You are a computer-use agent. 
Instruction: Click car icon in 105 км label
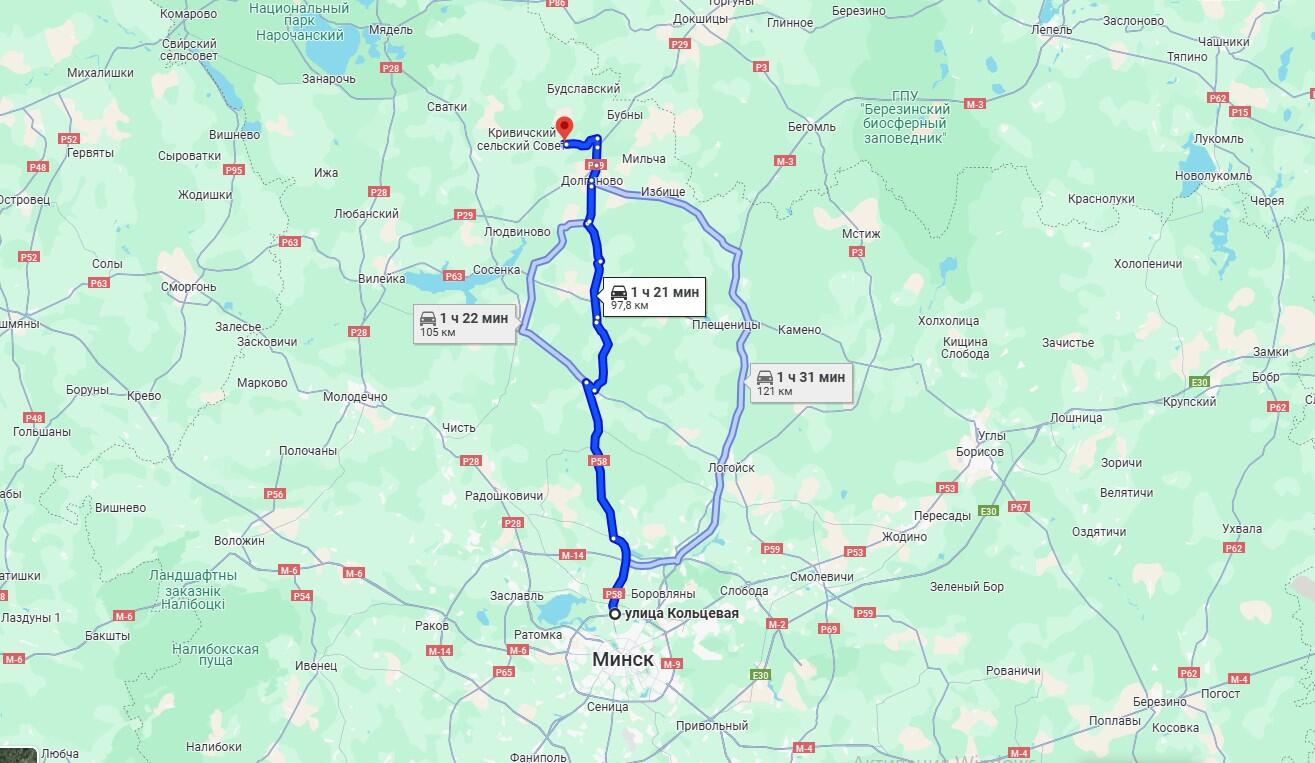[428, 318]
